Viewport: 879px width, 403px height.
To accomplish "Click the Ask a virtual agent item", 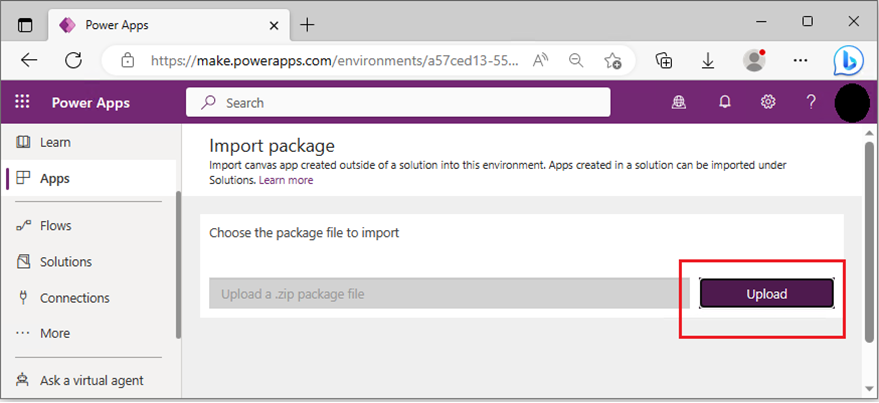I will [x=91, y=380].
